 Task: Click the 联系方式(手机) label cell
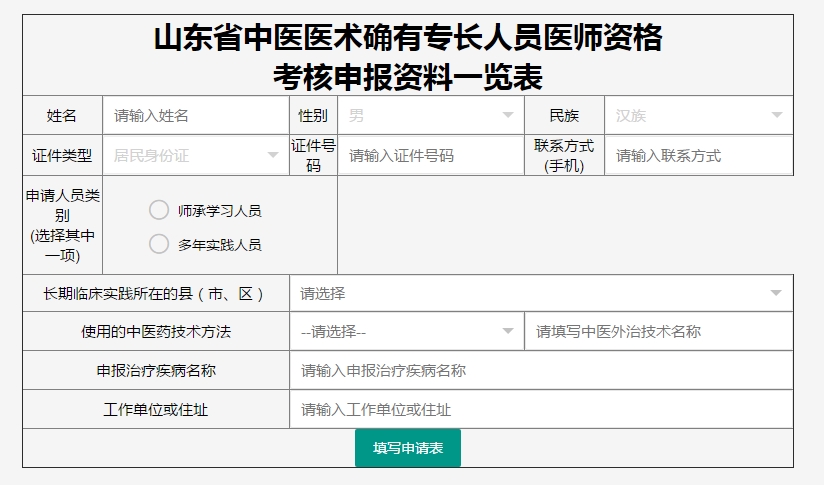pos(564,155)
